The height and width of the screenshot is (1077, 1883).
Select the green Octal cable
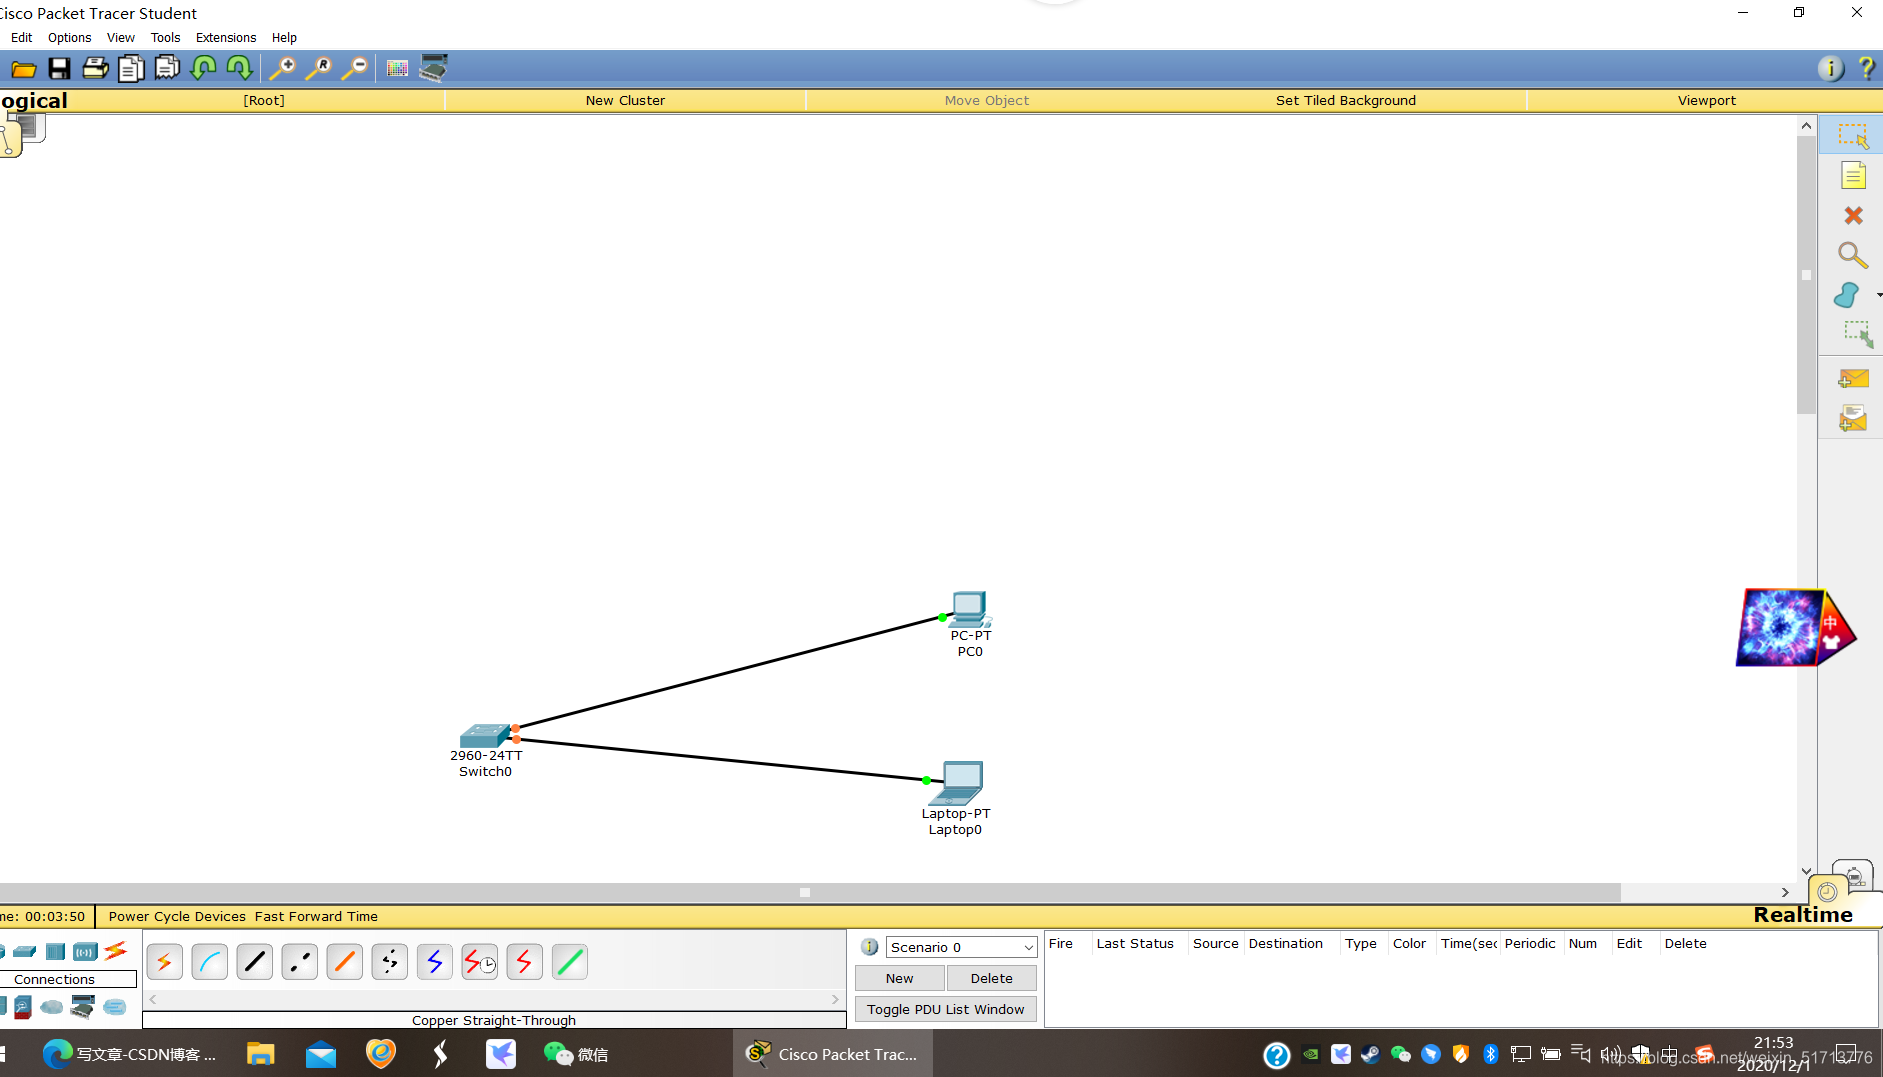570,962
